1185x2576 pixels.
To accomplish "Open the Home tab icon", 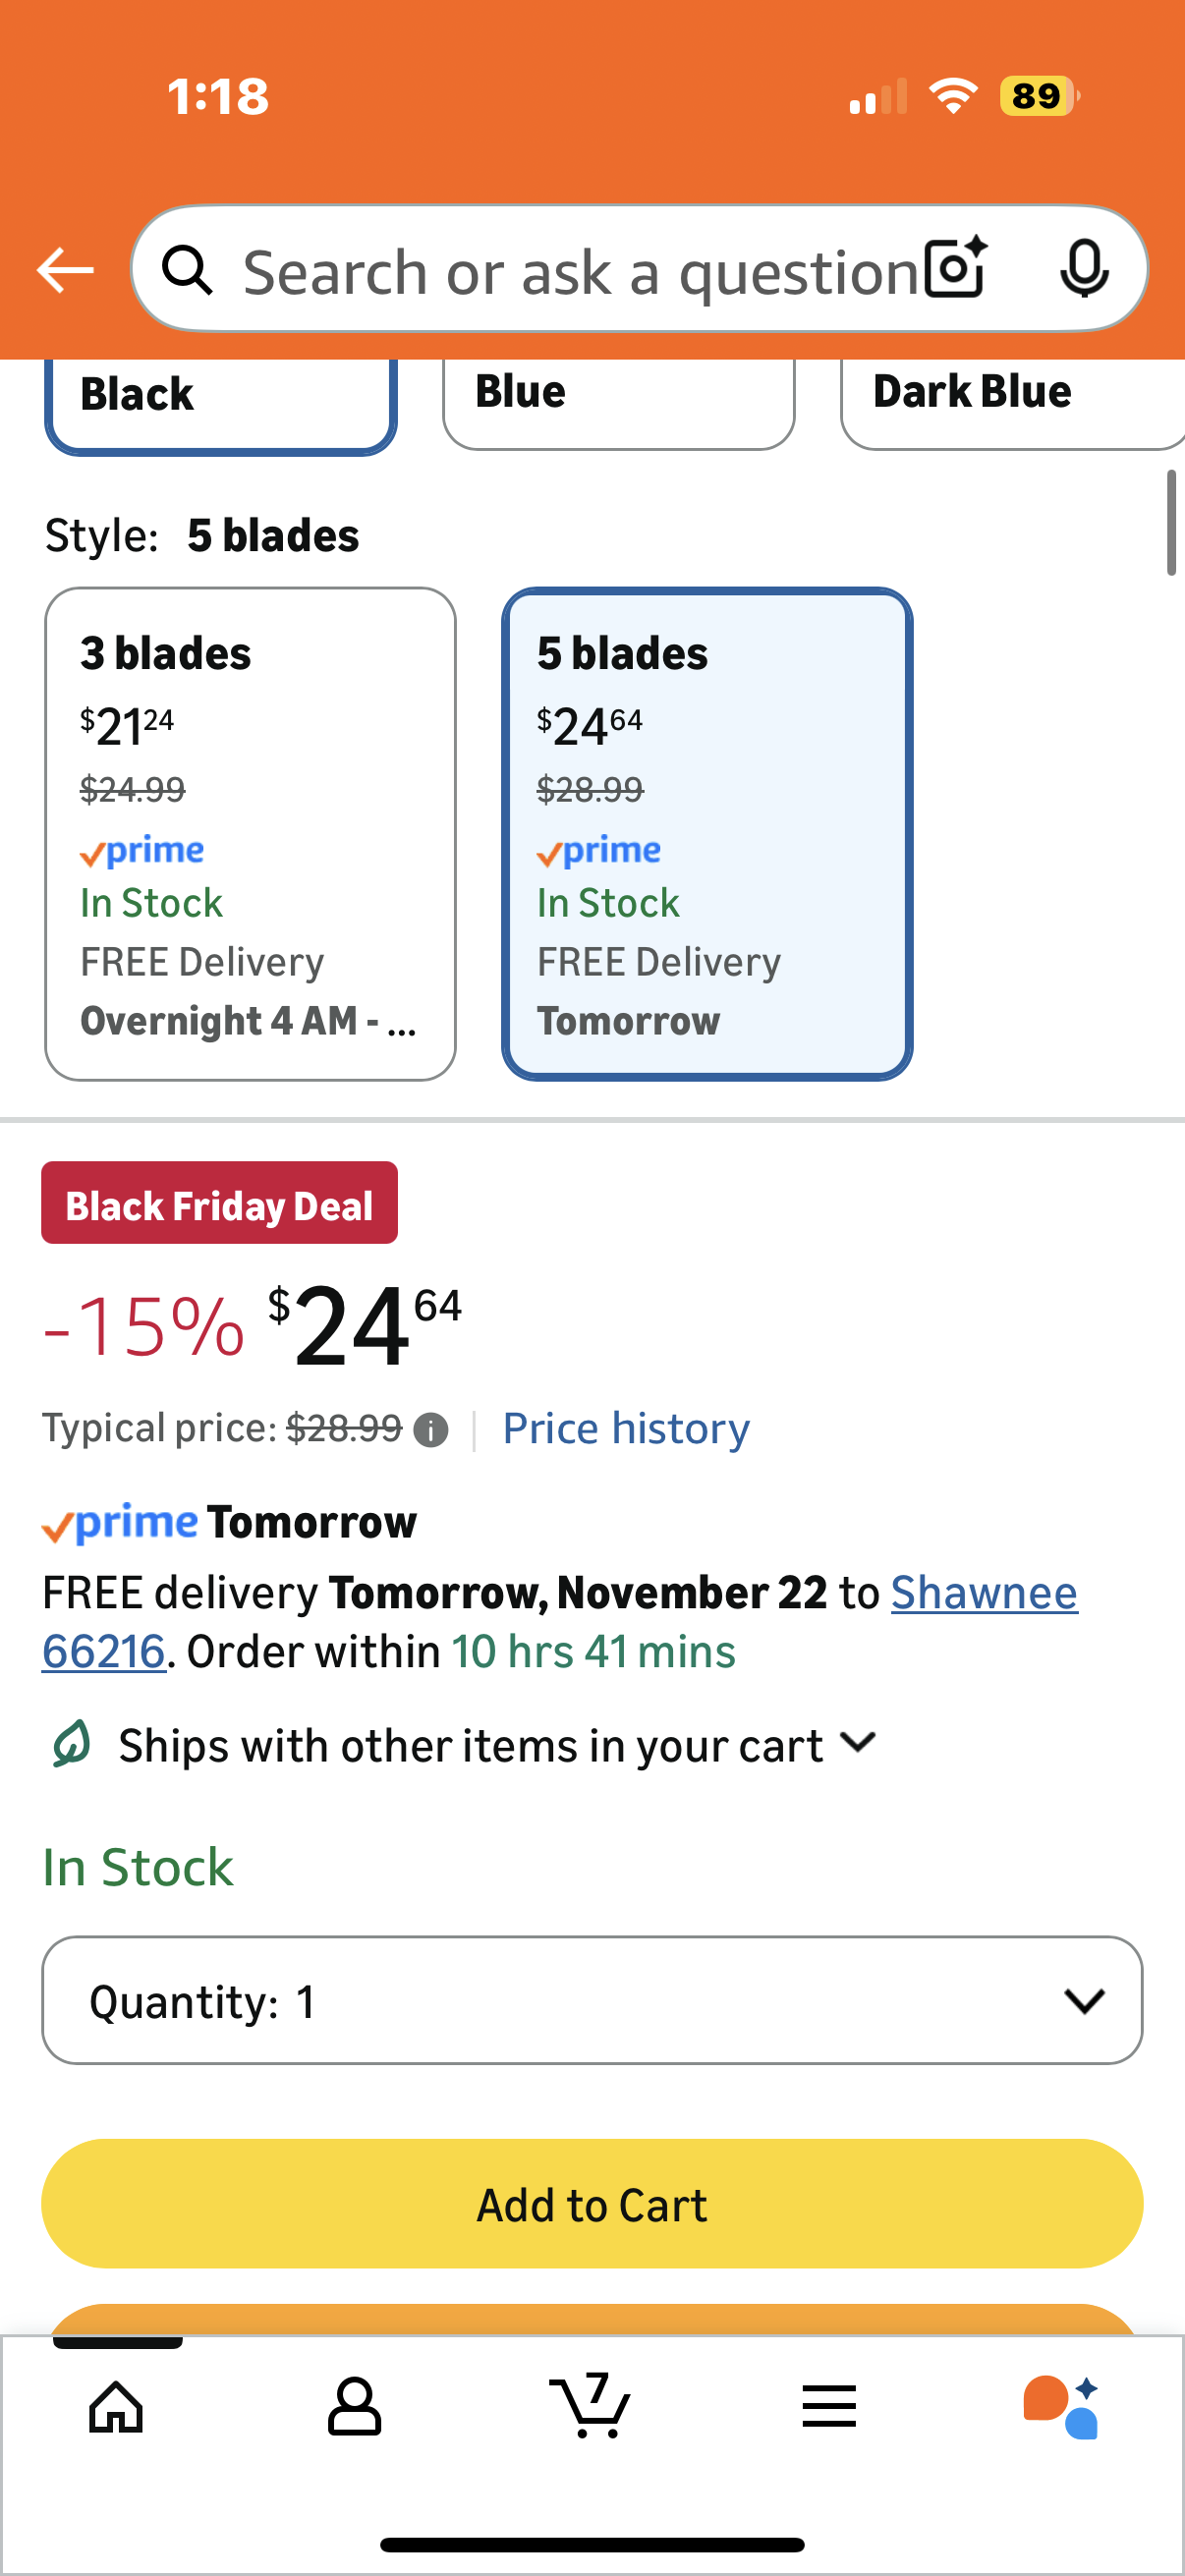I will point(117,2406).
